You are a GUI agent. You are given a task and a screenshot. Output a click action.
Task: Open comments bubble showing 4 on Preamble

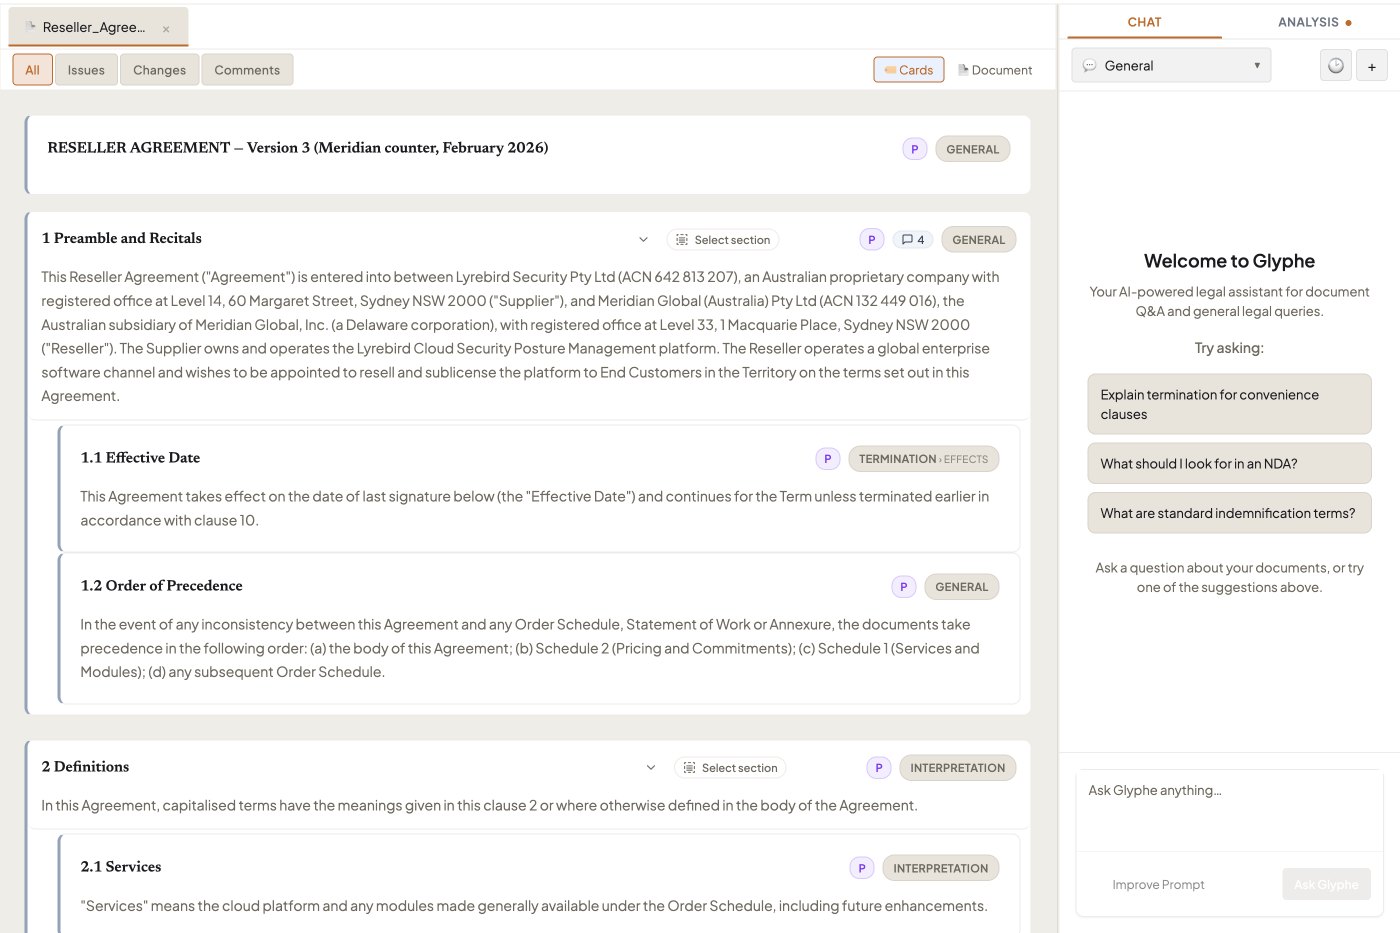click(x=913, y=240)
